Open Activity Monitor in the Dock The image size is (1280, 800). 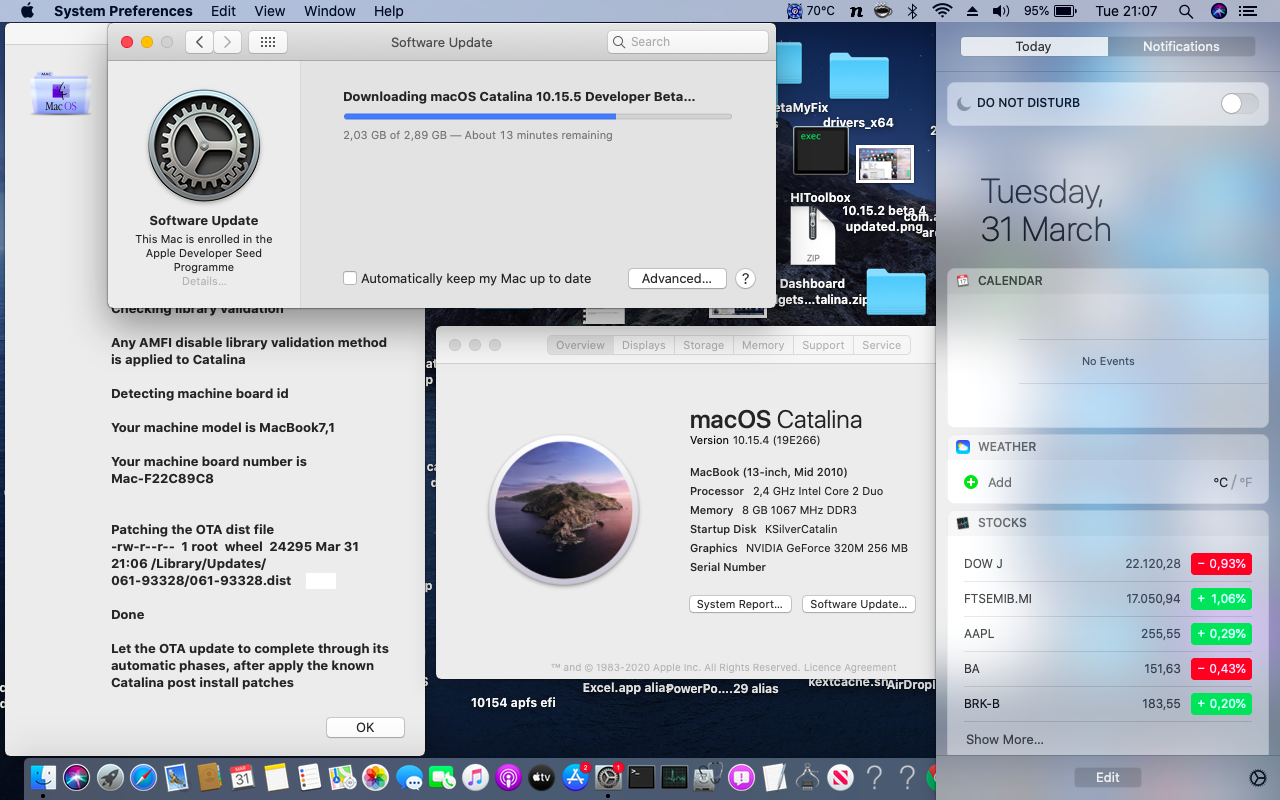tap(675, 777)
